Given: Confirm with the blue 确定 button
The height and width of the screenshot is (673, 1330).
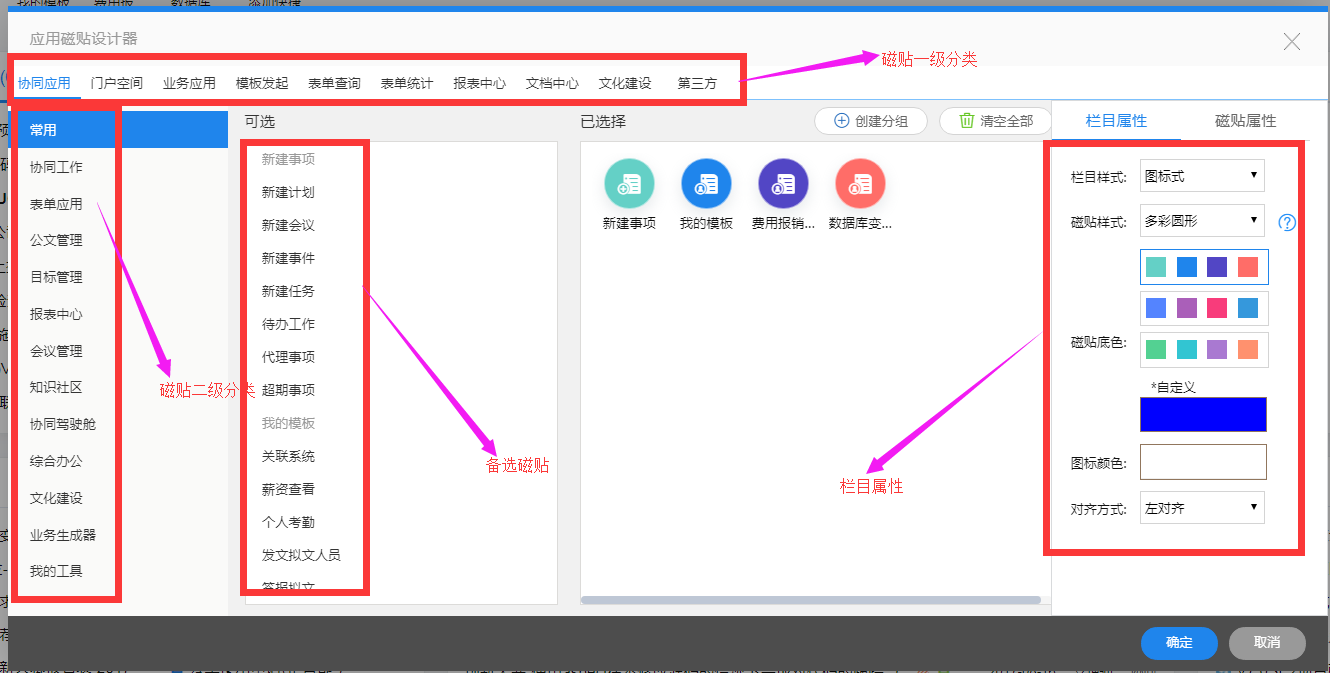Looking at the screenshot, I should click(1179, 643).
